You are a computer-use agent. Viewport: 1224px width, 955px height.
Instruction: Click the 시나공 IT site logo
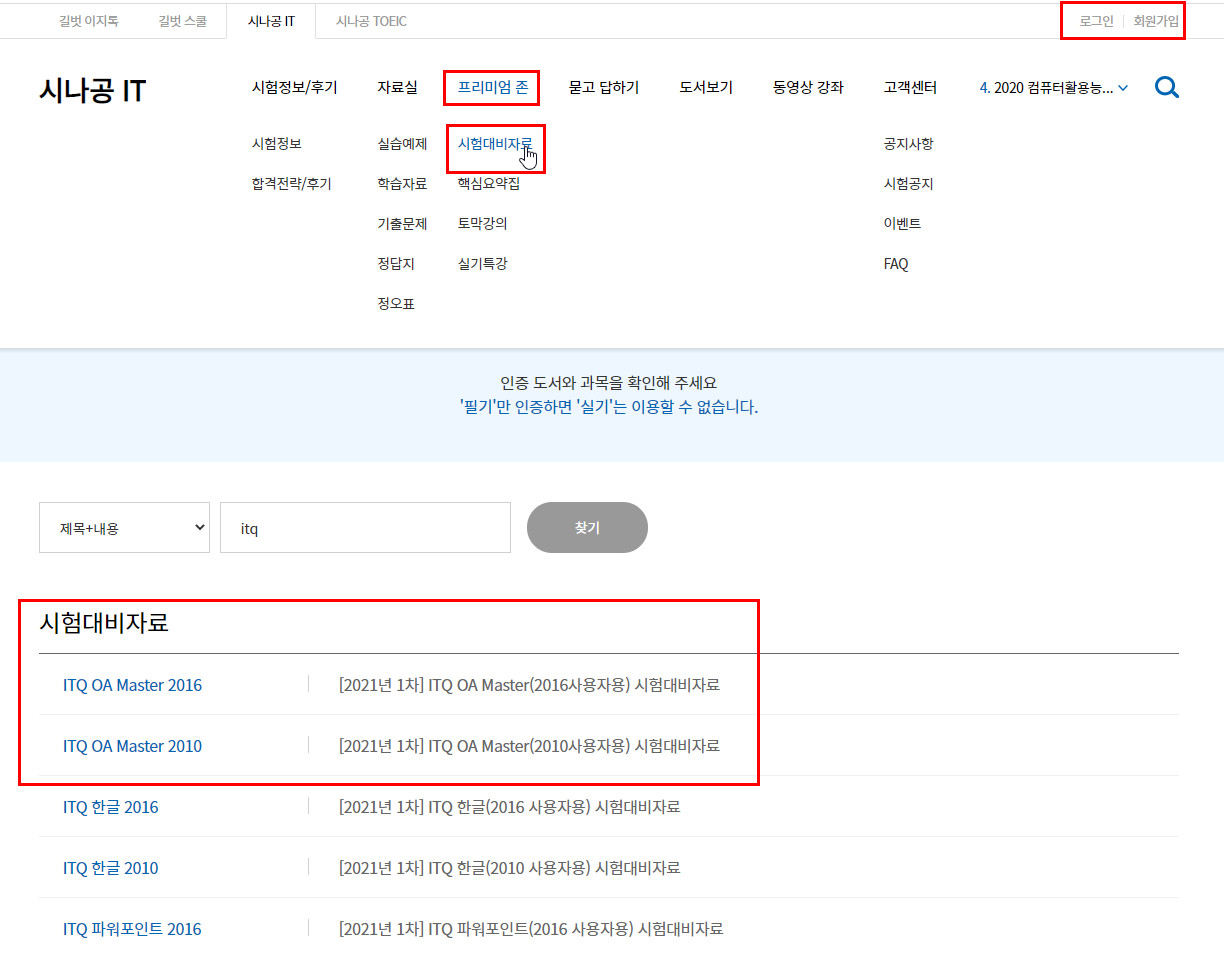[x=92, y=91]
